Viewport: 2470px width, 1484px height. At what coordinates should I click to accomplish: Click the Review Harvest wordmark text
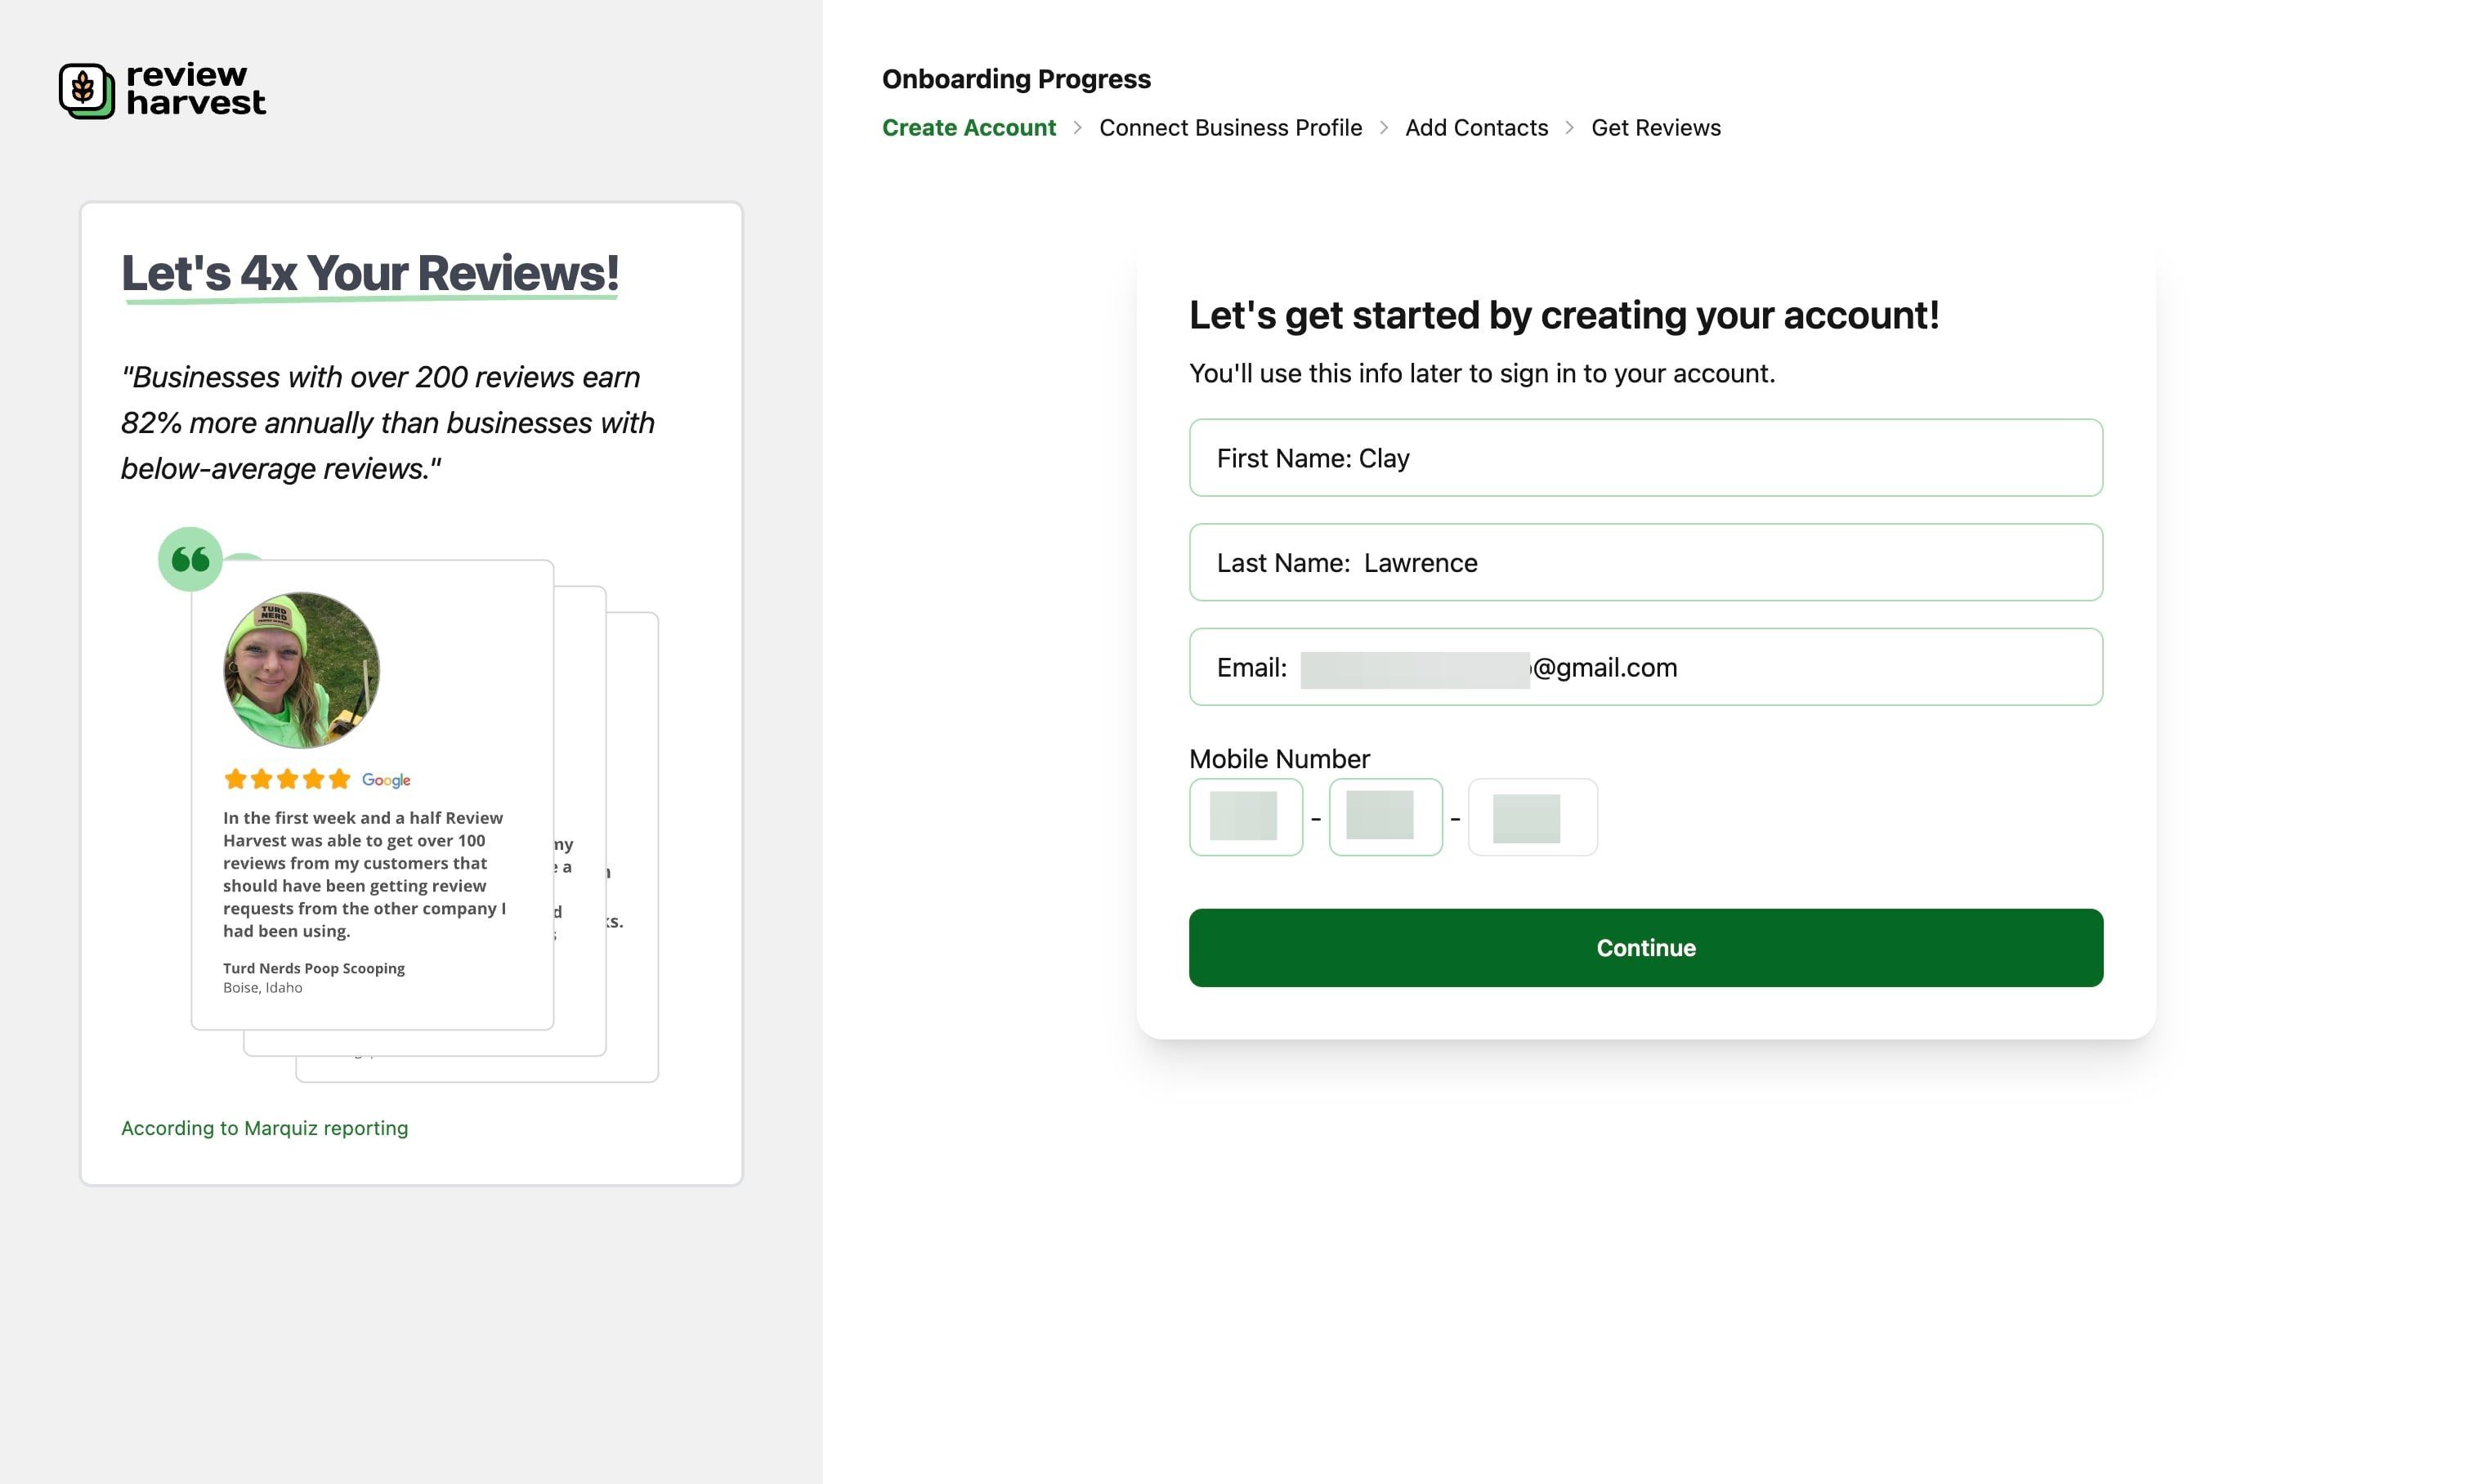point(196,89)
